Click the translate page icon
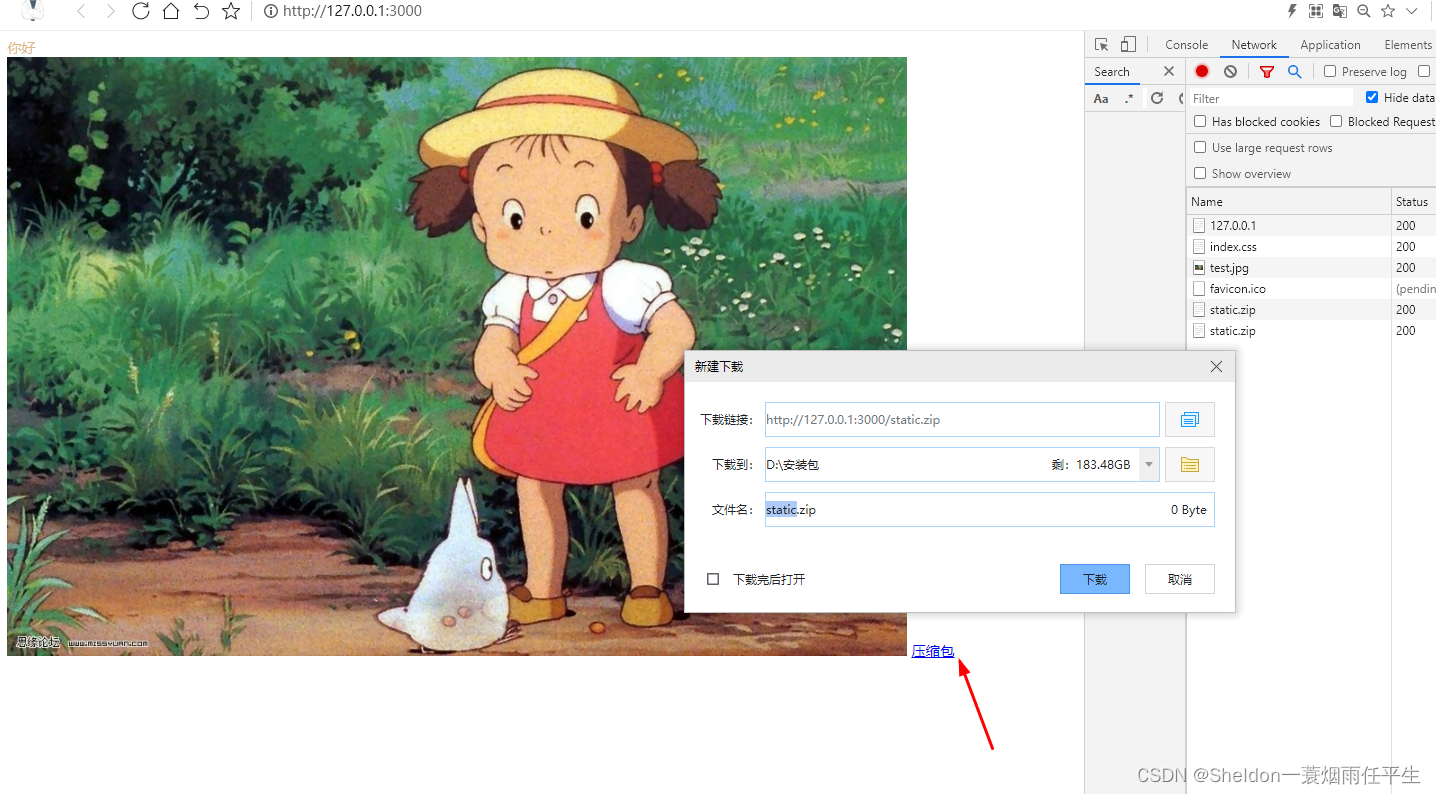Viewport: 1436px width, 794px height. tap(1340, 11)
